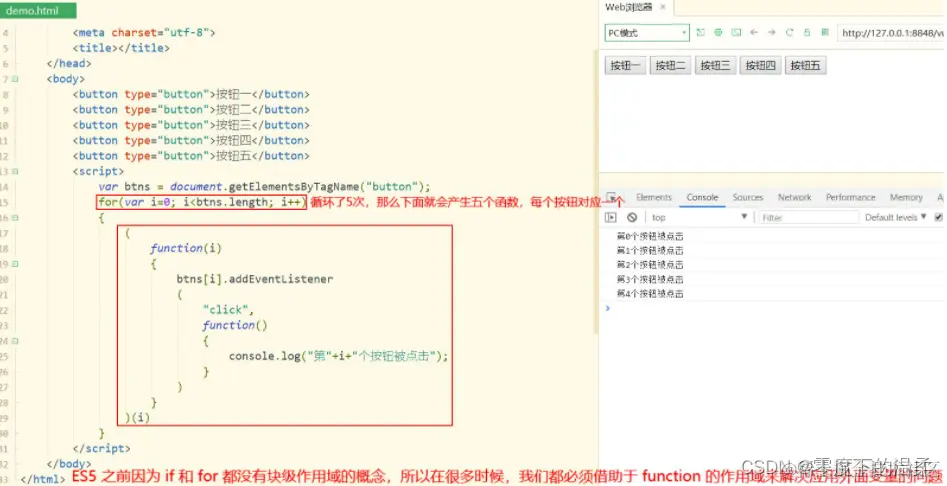Screen dimensions: 947x486
Task: Collapse the script tag fold marker
Action: click(x=15, y=171)
